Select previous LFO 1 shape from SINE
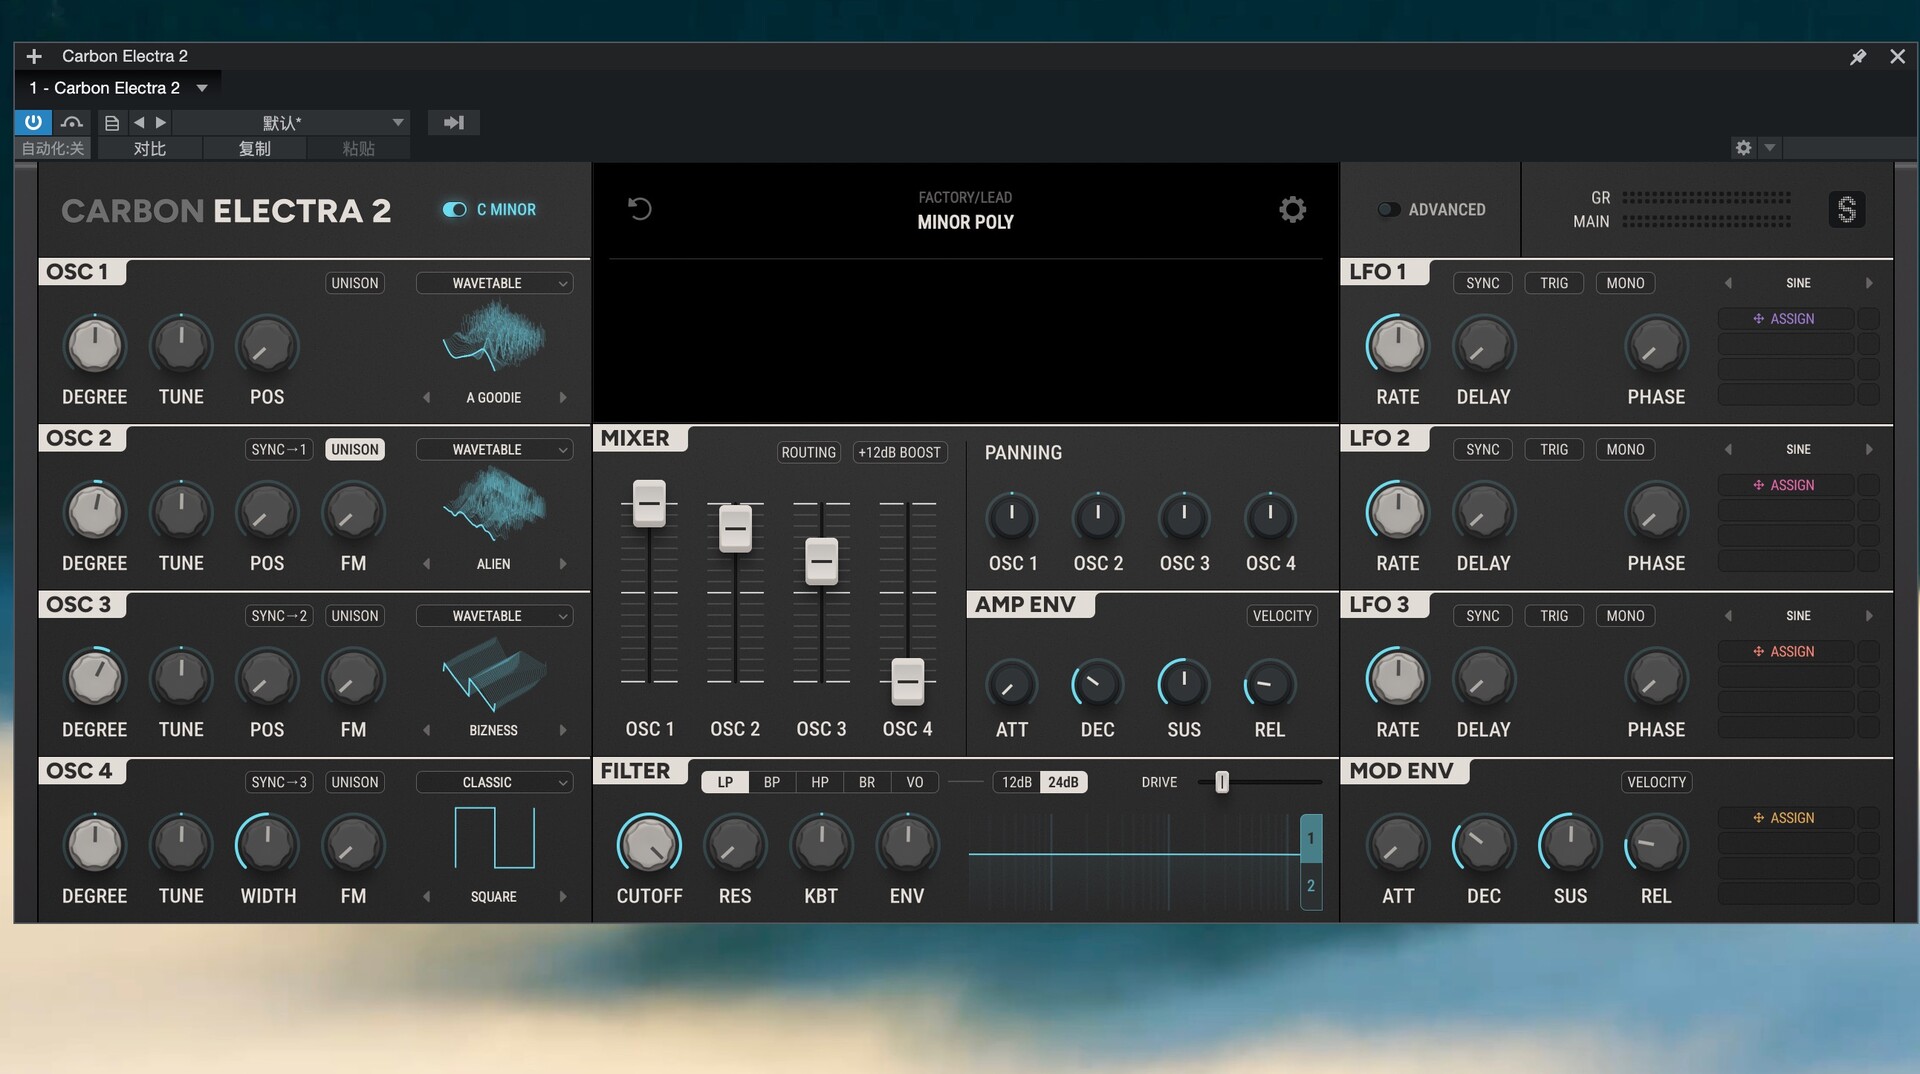Screen dimensions: 1920x1074 pos(1728,283)
